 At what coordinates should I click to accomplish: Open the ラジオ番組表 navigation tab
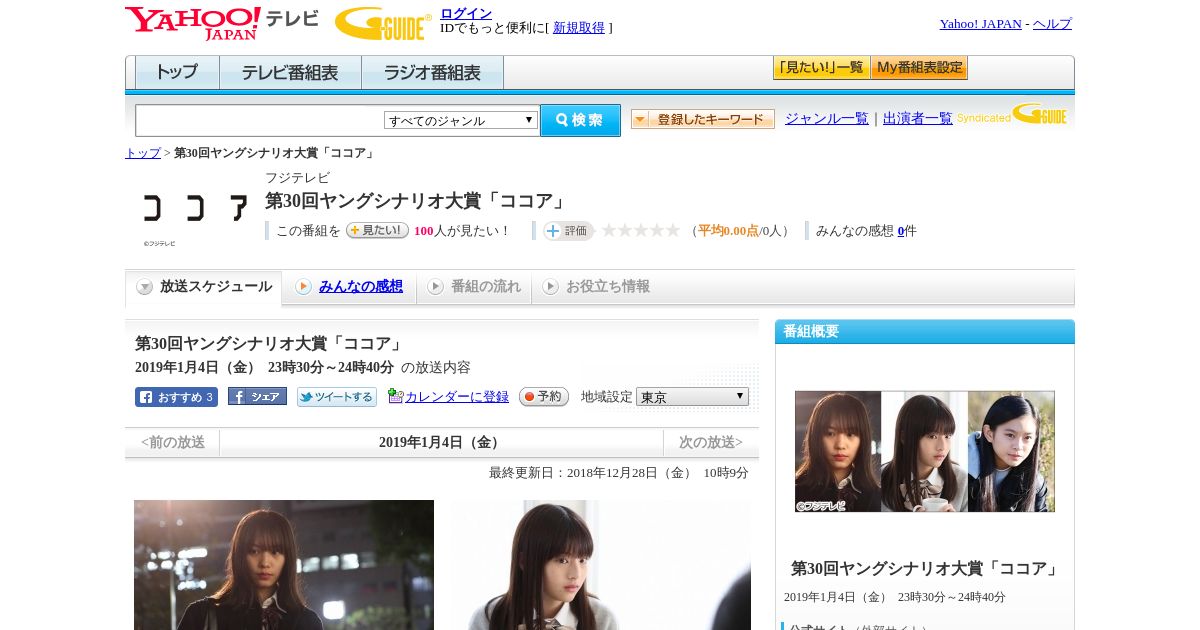(432, 73)
